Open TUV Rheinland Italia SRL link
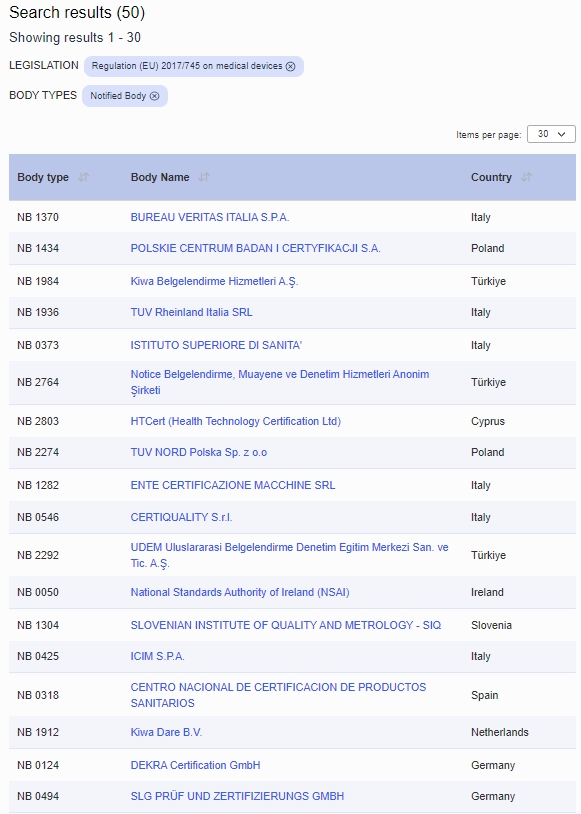 click(192, 313)
